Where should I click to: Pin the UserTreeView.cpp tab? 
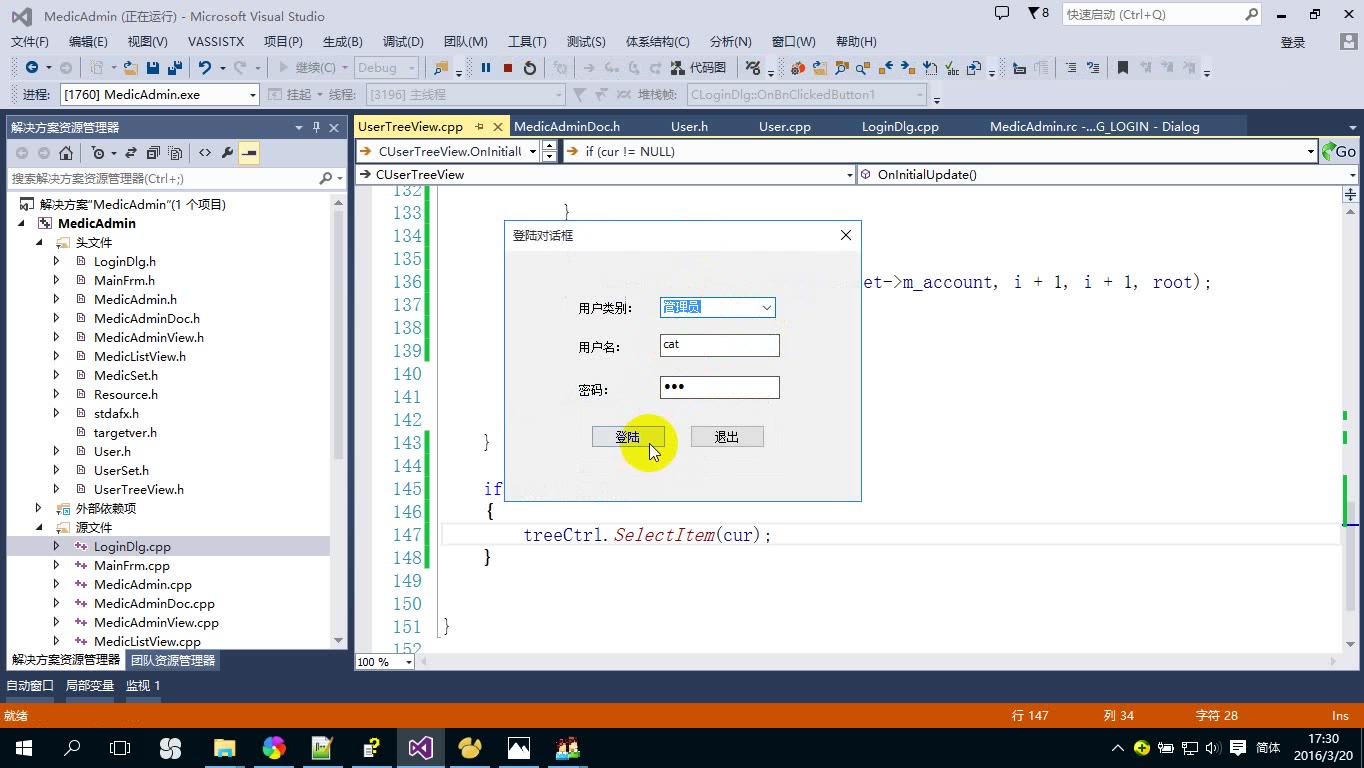pyautogui.click(x=479, y=126)
